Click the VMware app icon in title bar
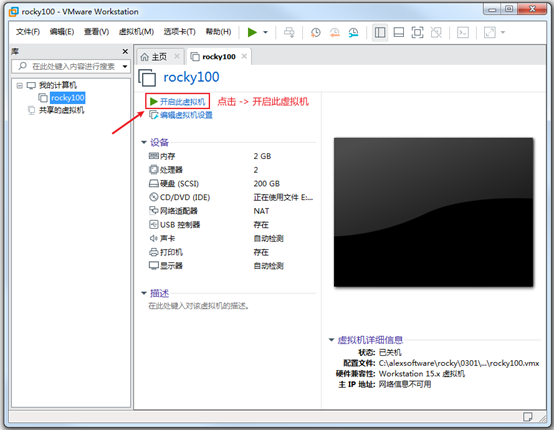 [14, 12]
